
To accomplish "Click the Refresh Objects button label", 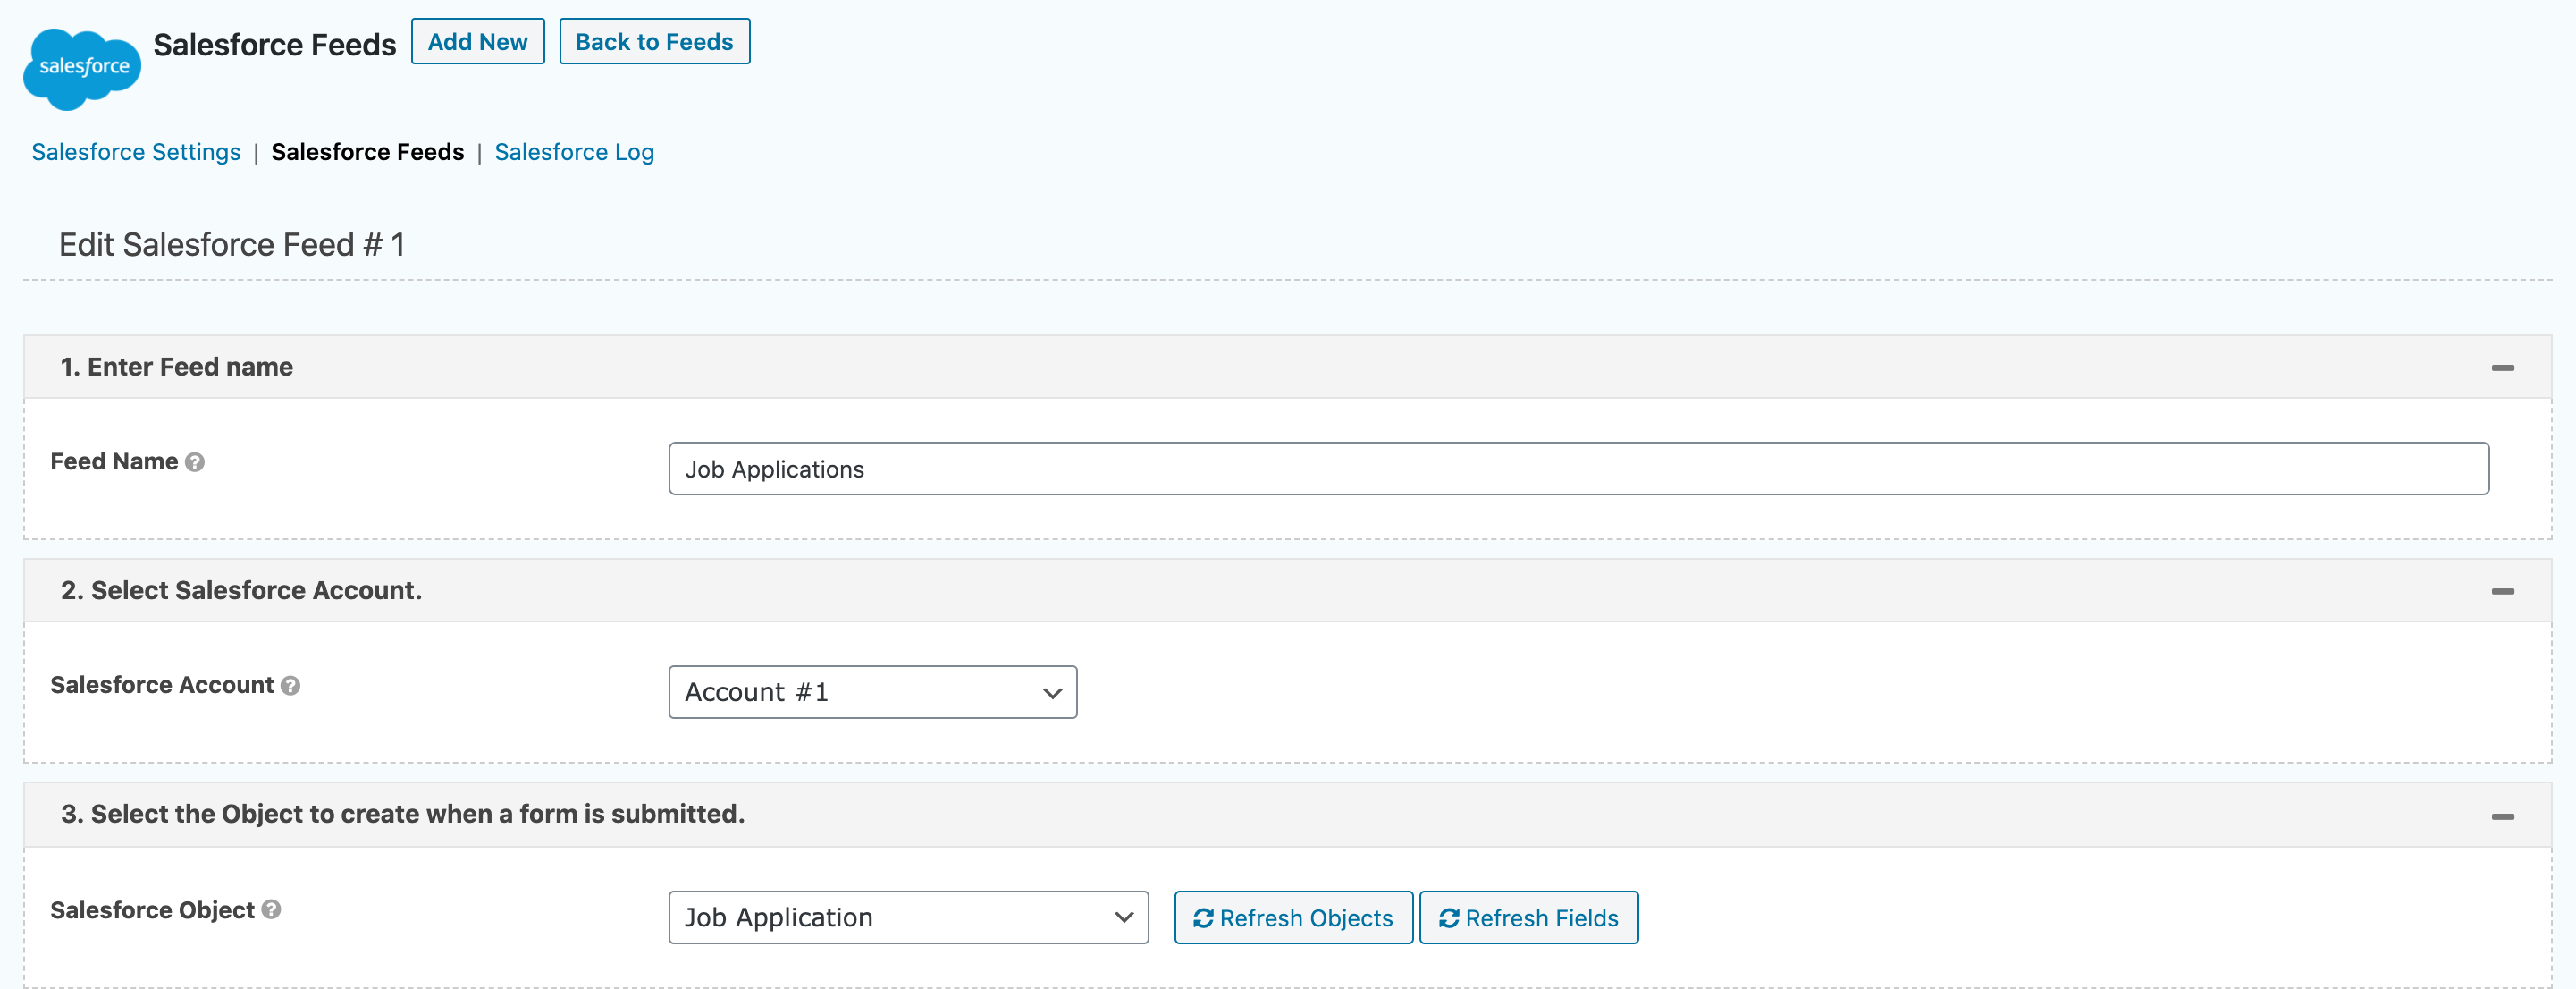I will tap(1305, 918).
